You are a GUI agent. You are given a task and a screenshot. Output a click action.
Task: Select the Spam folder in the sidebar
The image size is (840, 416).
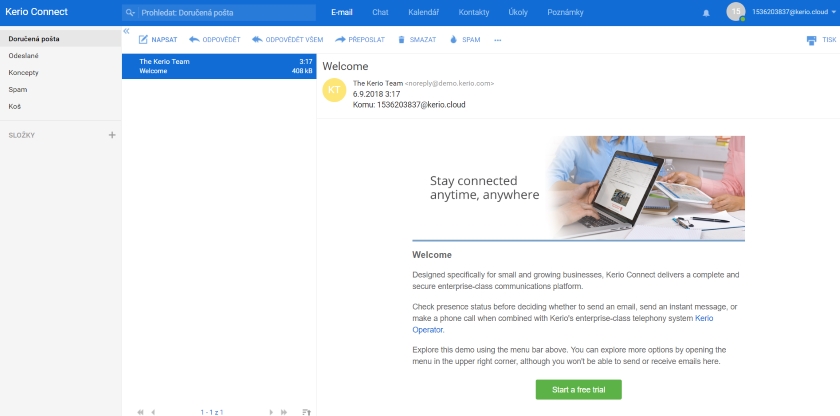(x=61, y=89)
